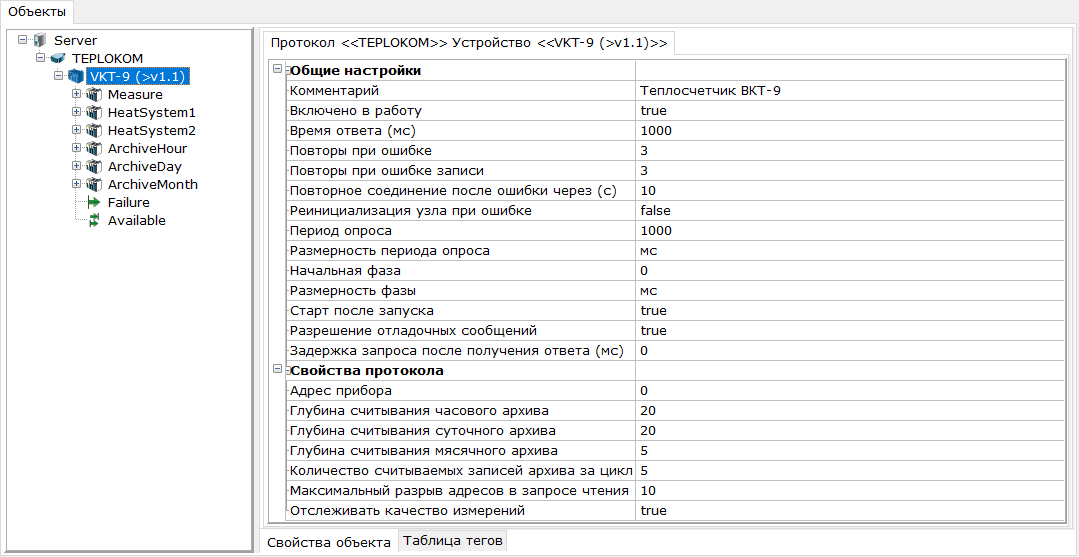Click the Период опроса property name
Screen dimensions: 1079x557
coord(341,230)
